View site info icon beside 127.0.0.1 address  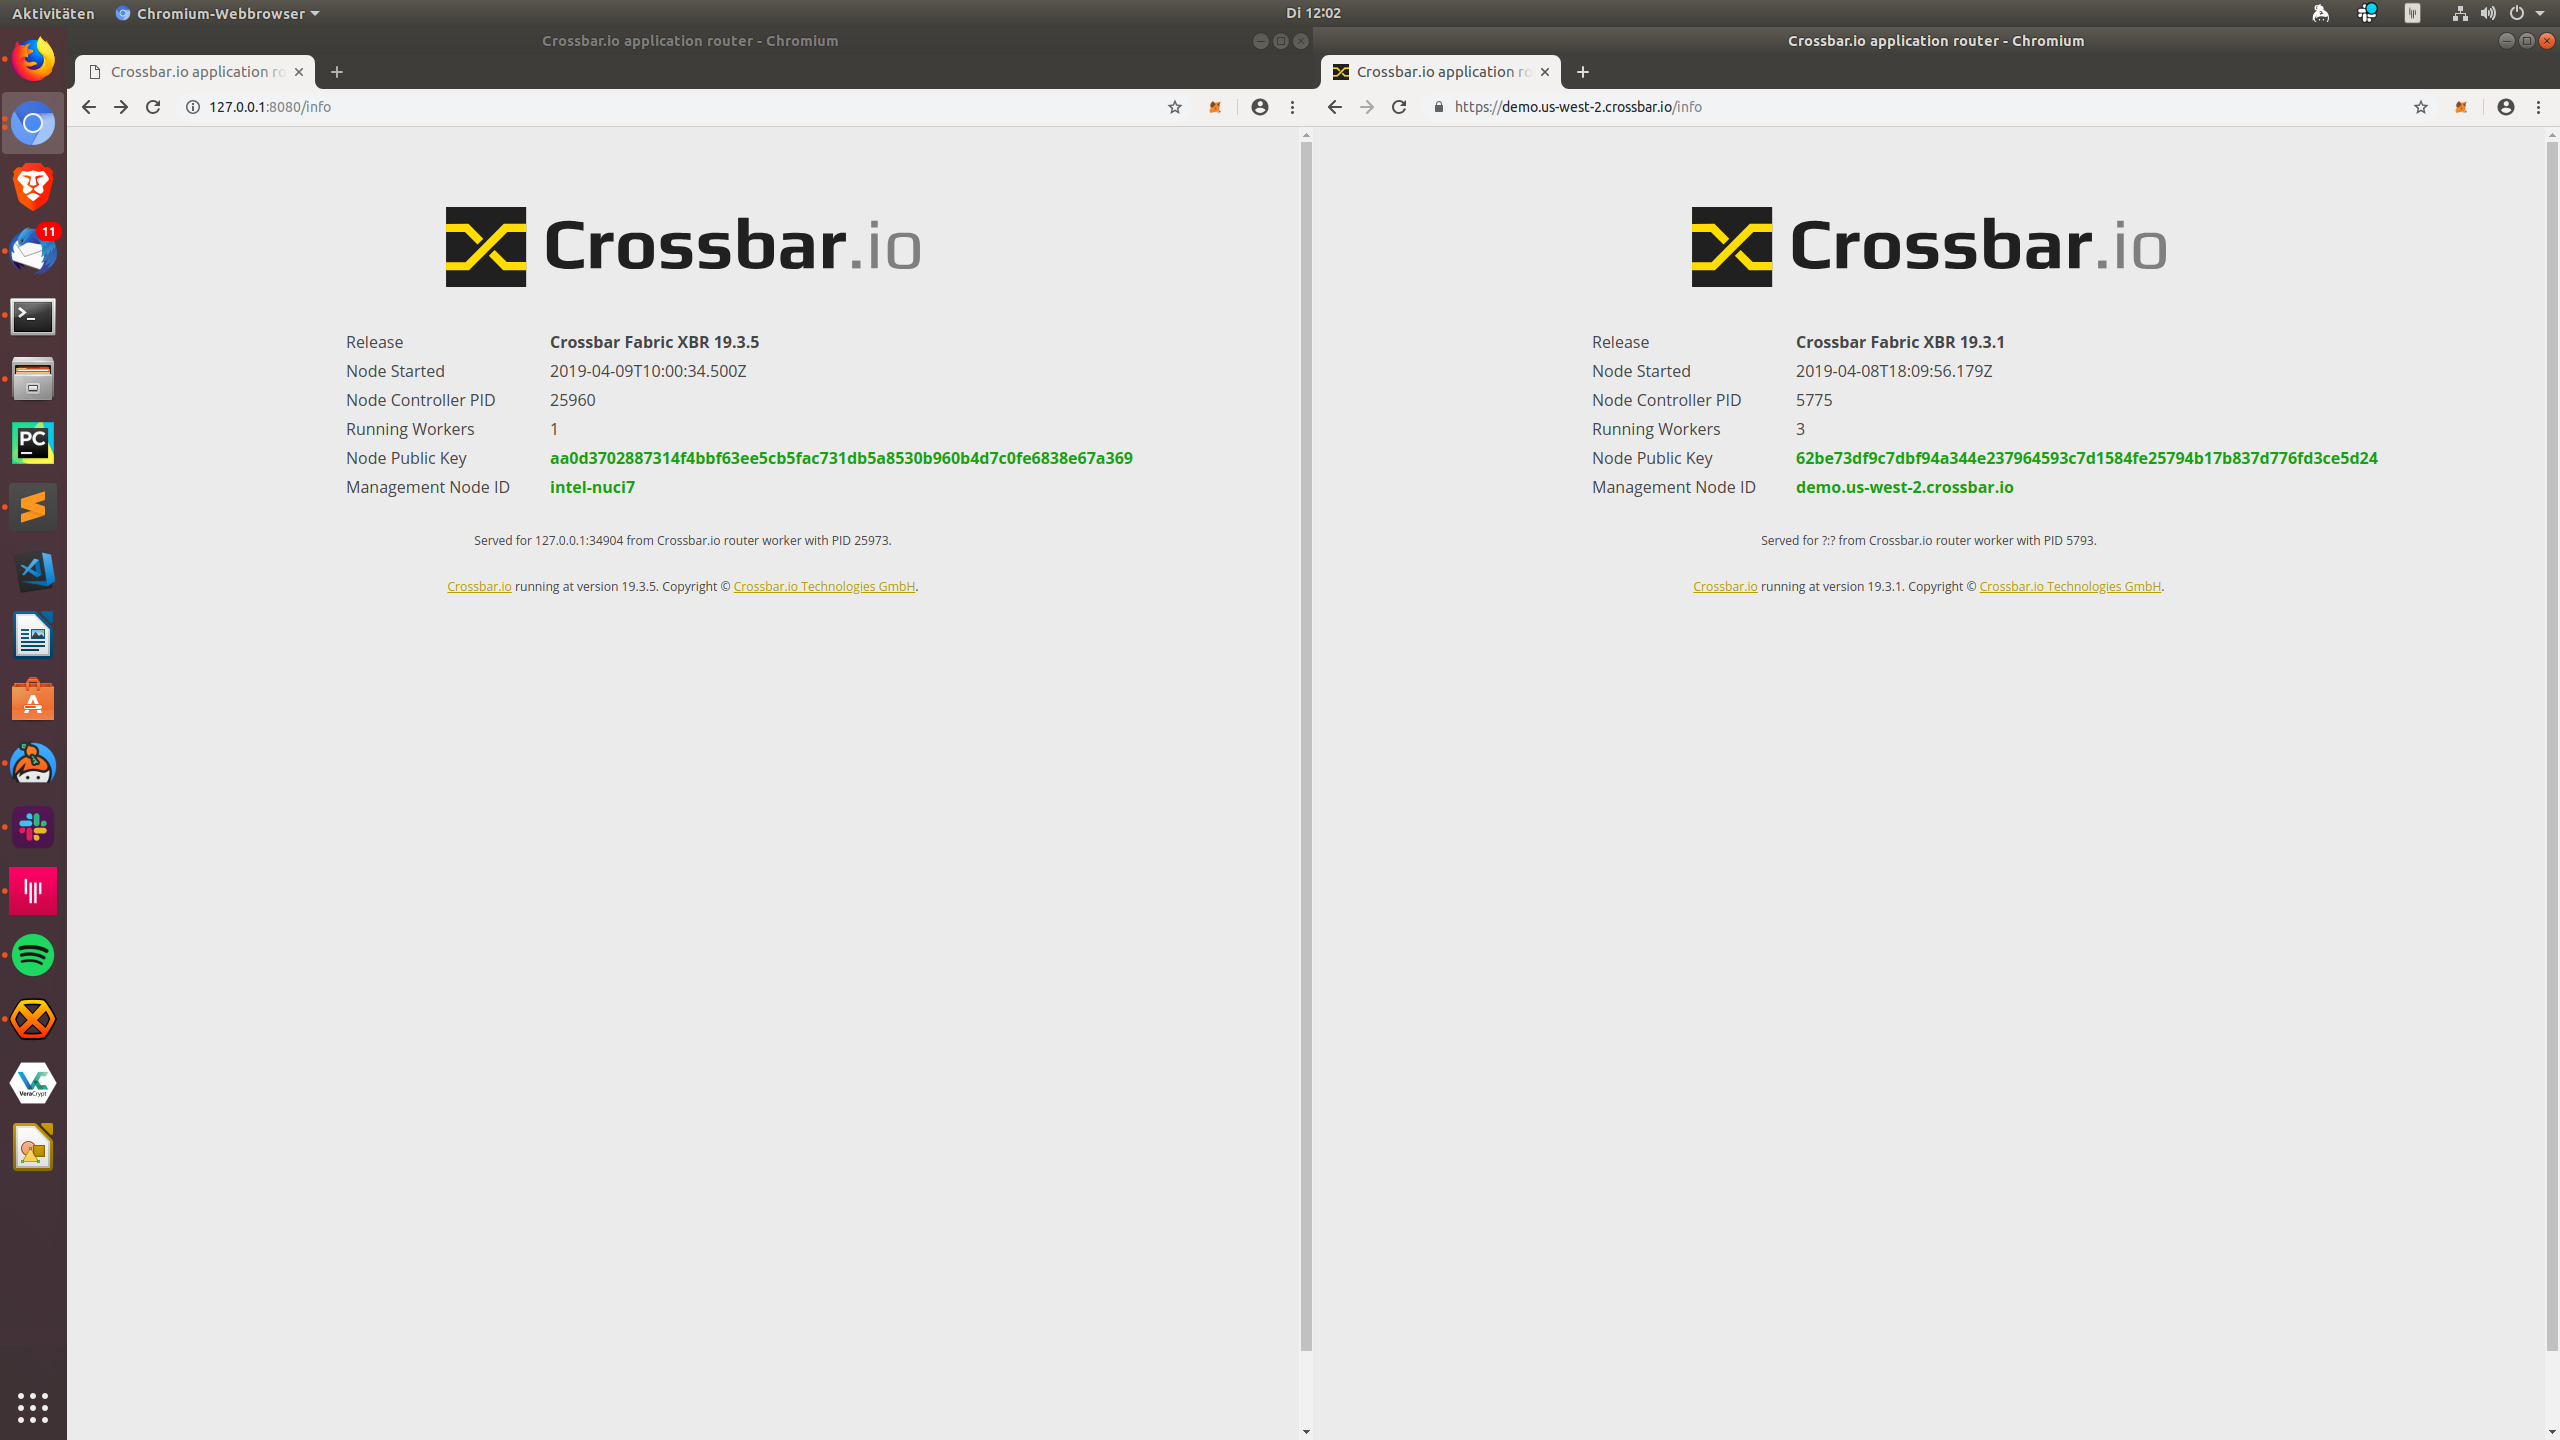tap(193, 107)
